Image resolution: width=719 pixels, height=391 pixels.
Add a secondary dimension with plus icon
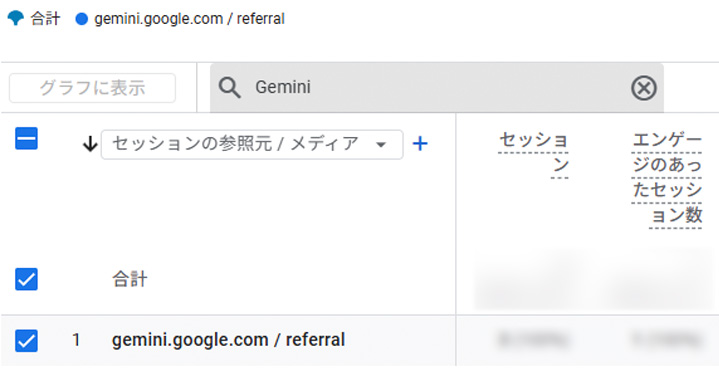(420, 144)
